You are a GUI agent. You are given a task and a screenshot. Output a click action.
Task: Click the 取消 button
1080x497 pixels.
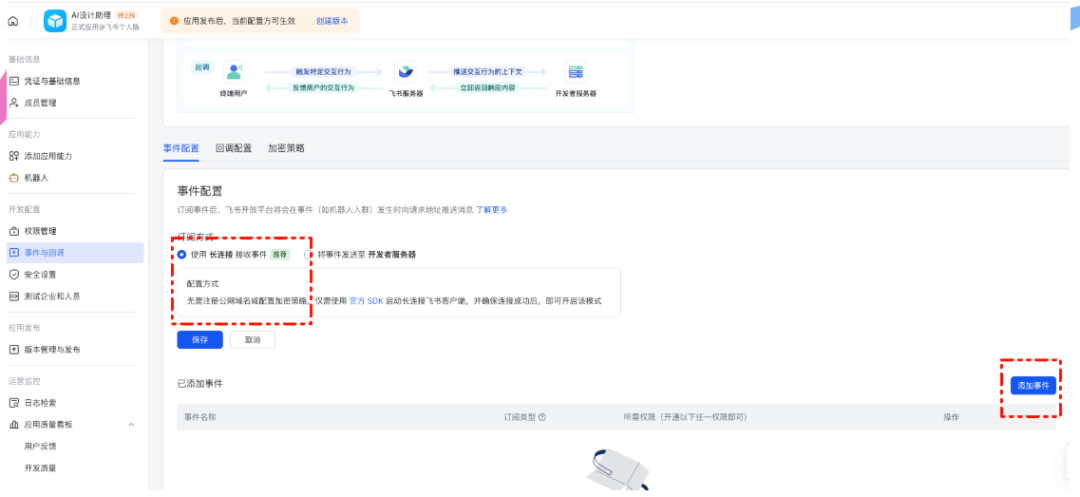point(252,340)
